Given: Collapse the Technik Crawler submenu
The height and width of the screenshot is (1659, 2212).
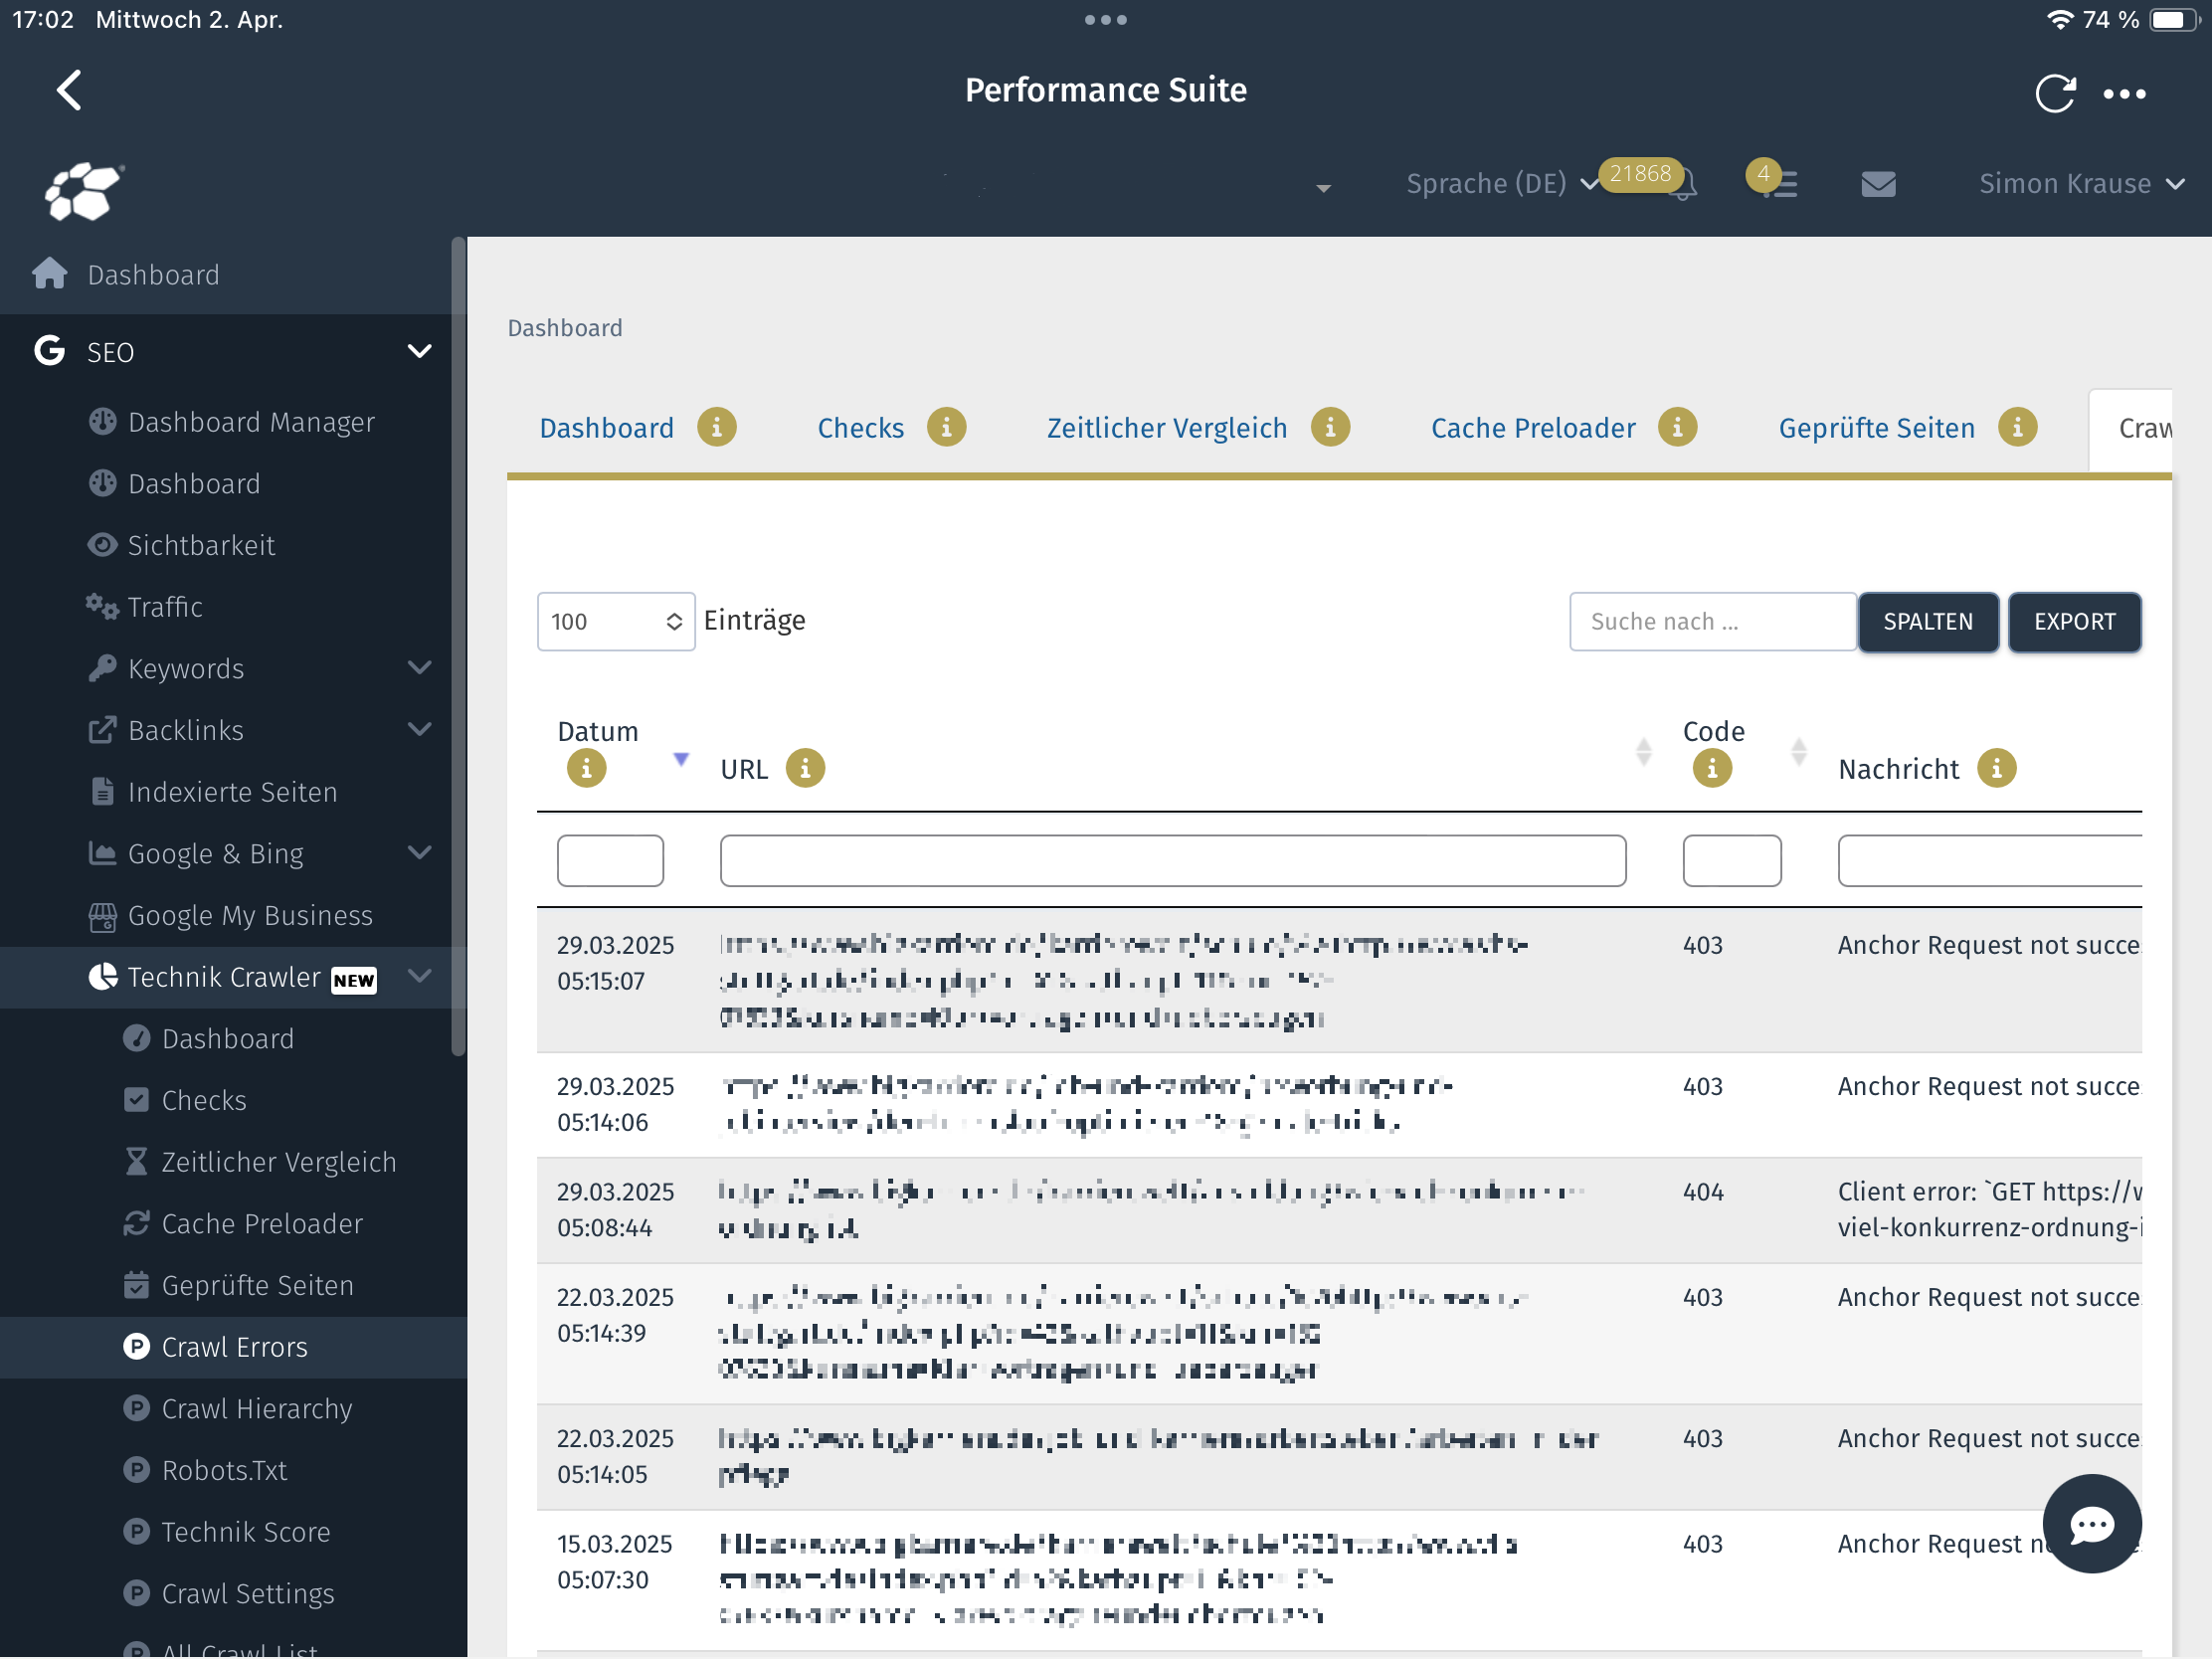Looking at the screenshot, I should [420, 976].
